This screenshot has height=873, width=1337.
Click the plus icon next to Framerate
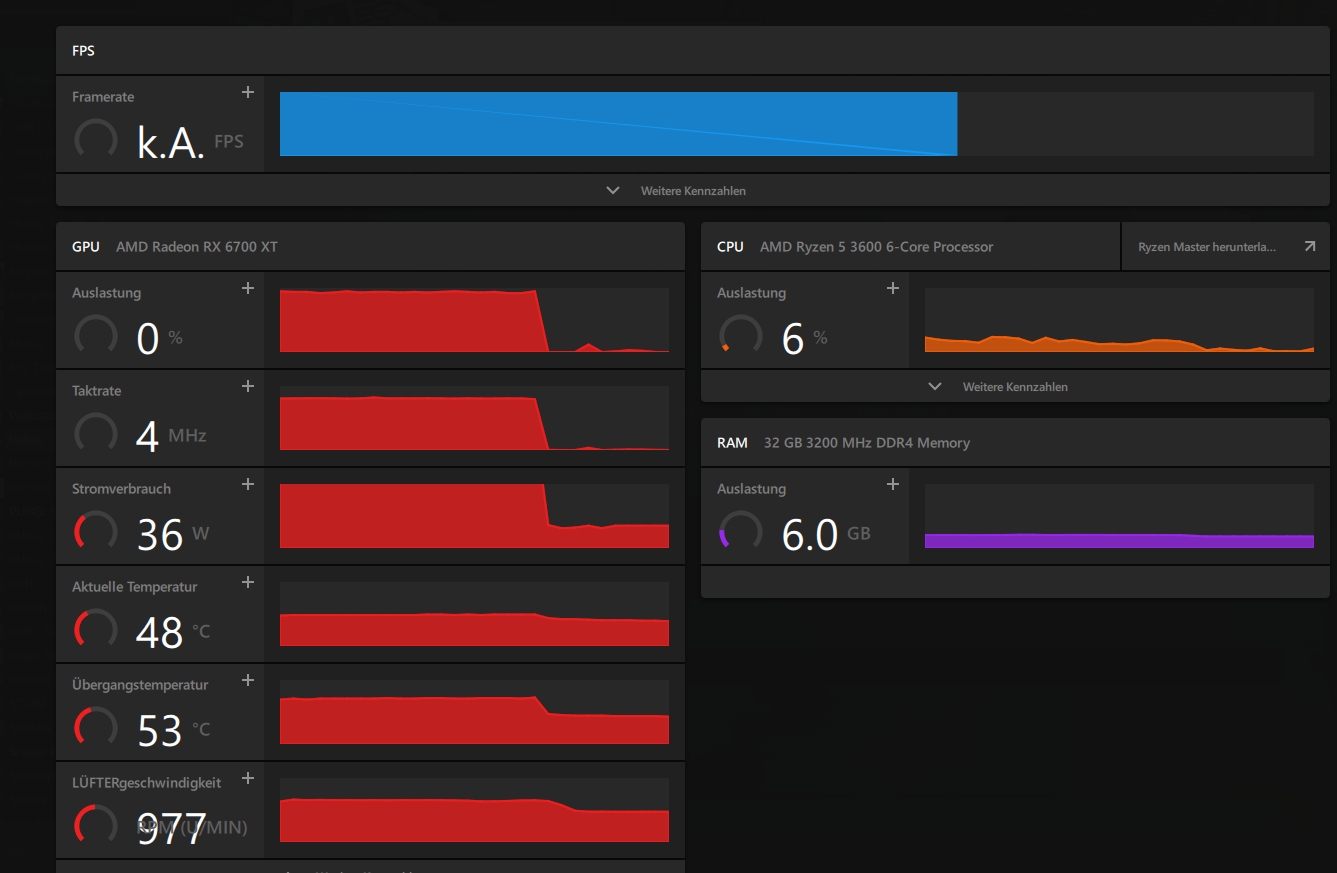click(x=248, y=93)
